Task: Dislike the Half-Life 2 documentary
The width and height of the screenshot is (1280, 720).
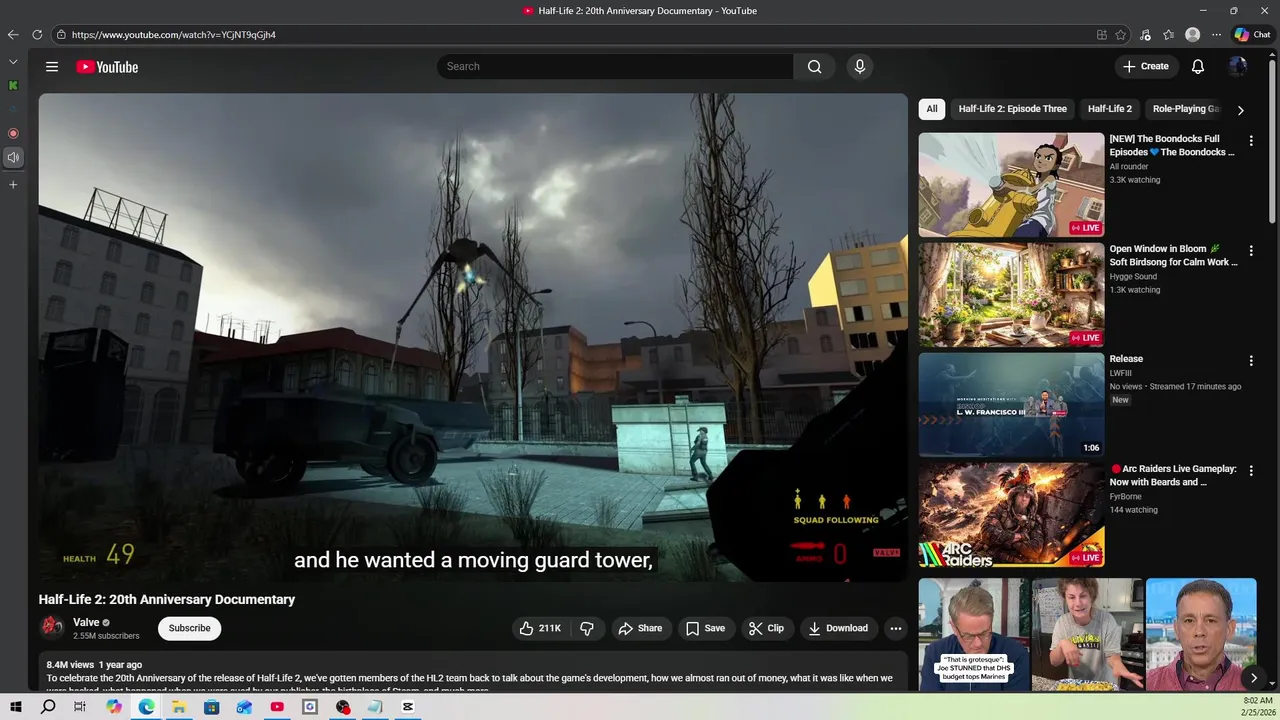Action: [587, 628]
